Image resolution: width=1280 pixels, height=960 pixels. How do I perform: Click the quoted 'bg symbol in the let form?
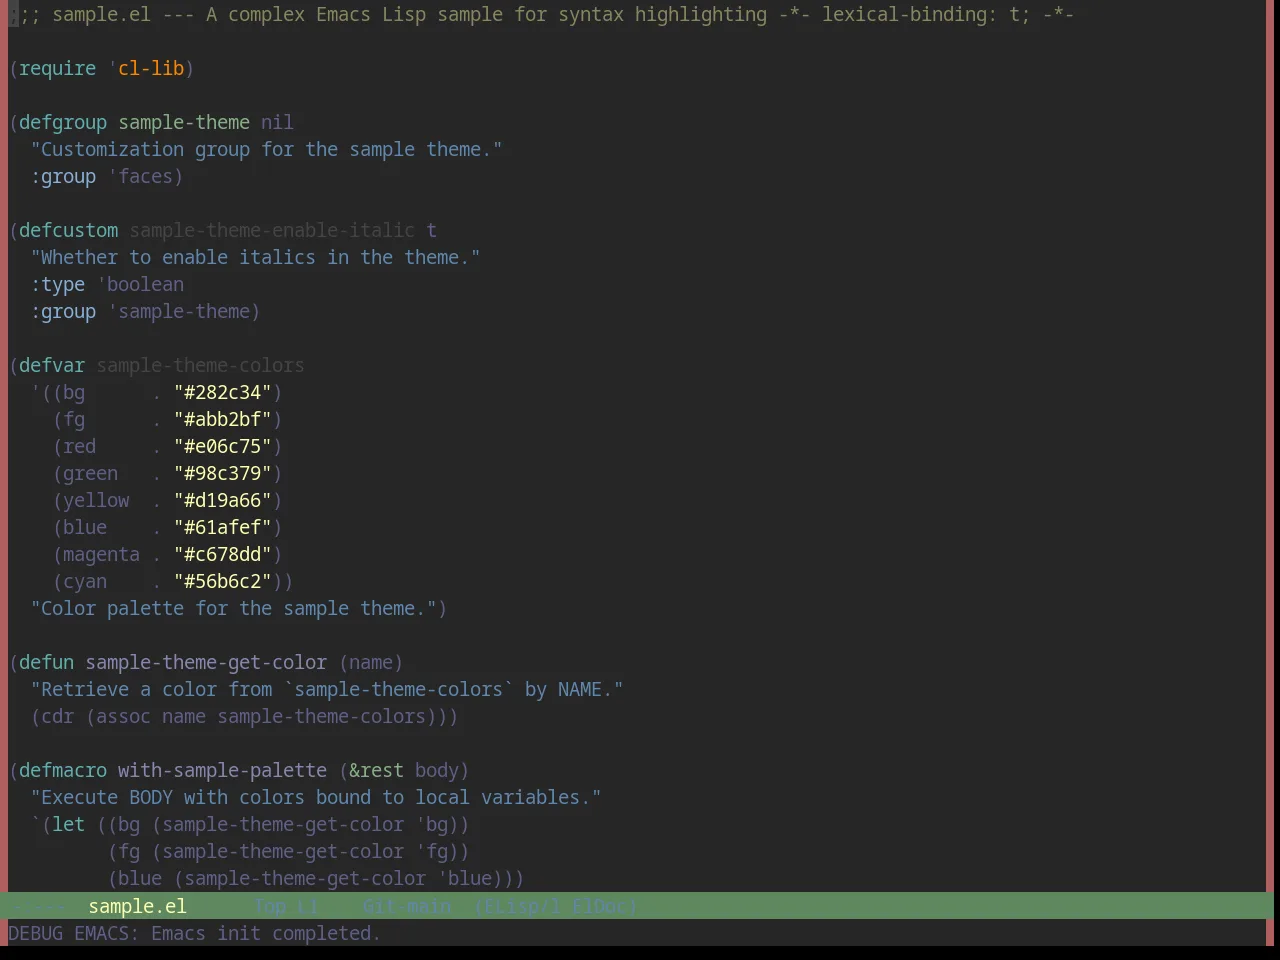[x=431, y=824]
